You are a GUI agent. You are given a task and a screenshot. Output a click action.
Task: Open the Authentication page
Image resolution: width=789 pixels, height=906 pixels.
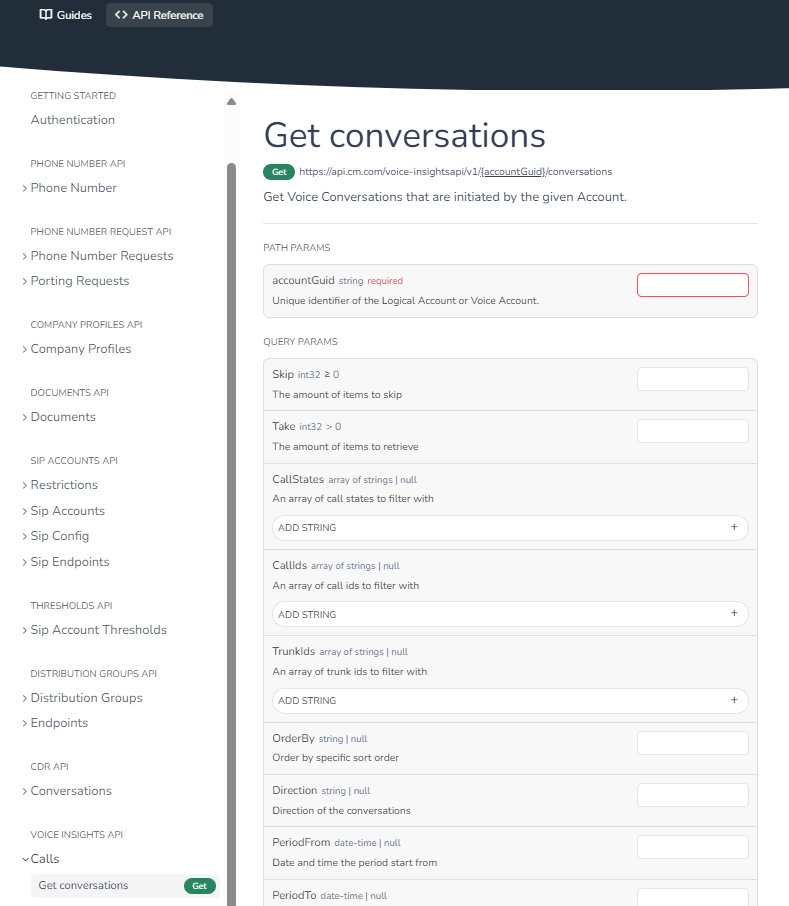72,120
